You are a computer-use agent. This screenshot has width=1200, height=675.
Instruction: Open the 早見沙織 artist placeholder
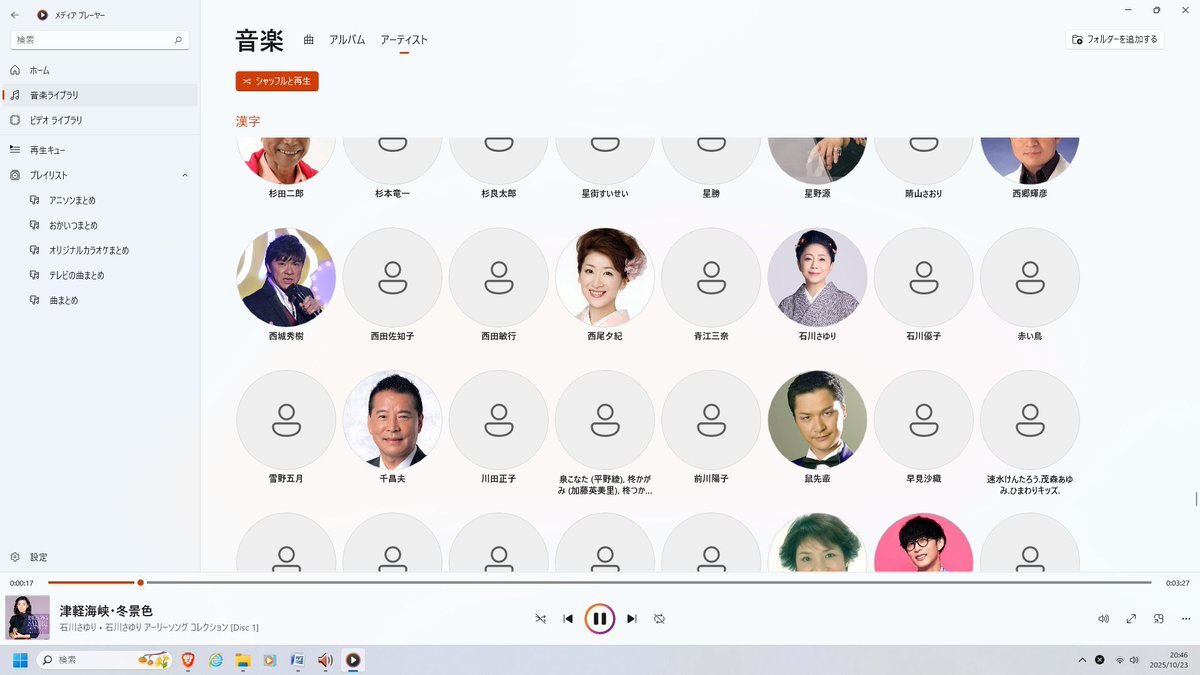click(x=923, y=420)
